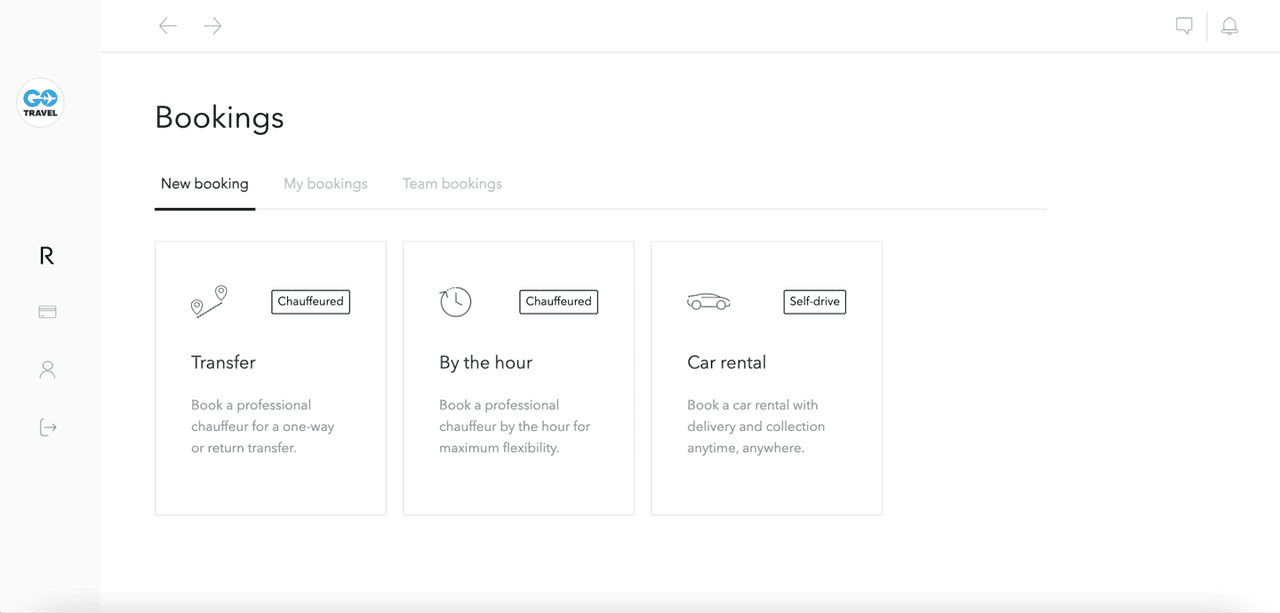Open the payment card sidebar icon

click(x=47, y=312)
